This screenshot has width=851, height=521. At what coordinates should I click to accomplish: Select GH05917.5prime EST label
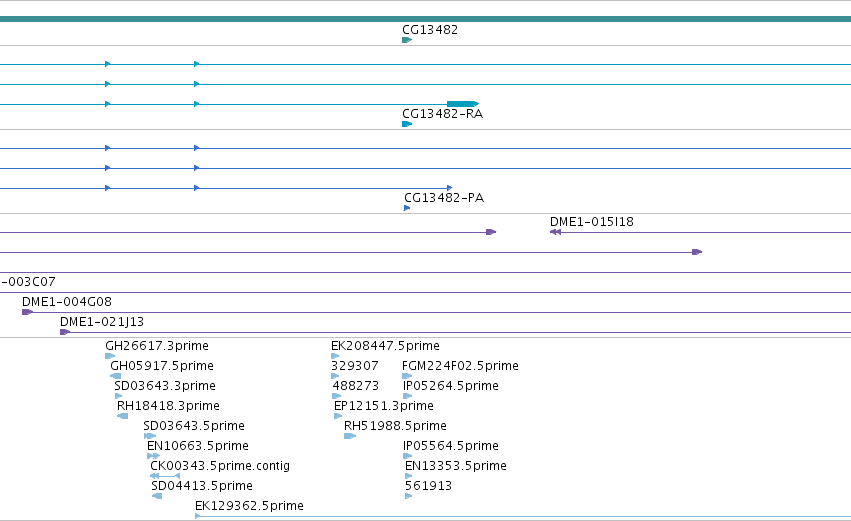(x=162, y=366)
